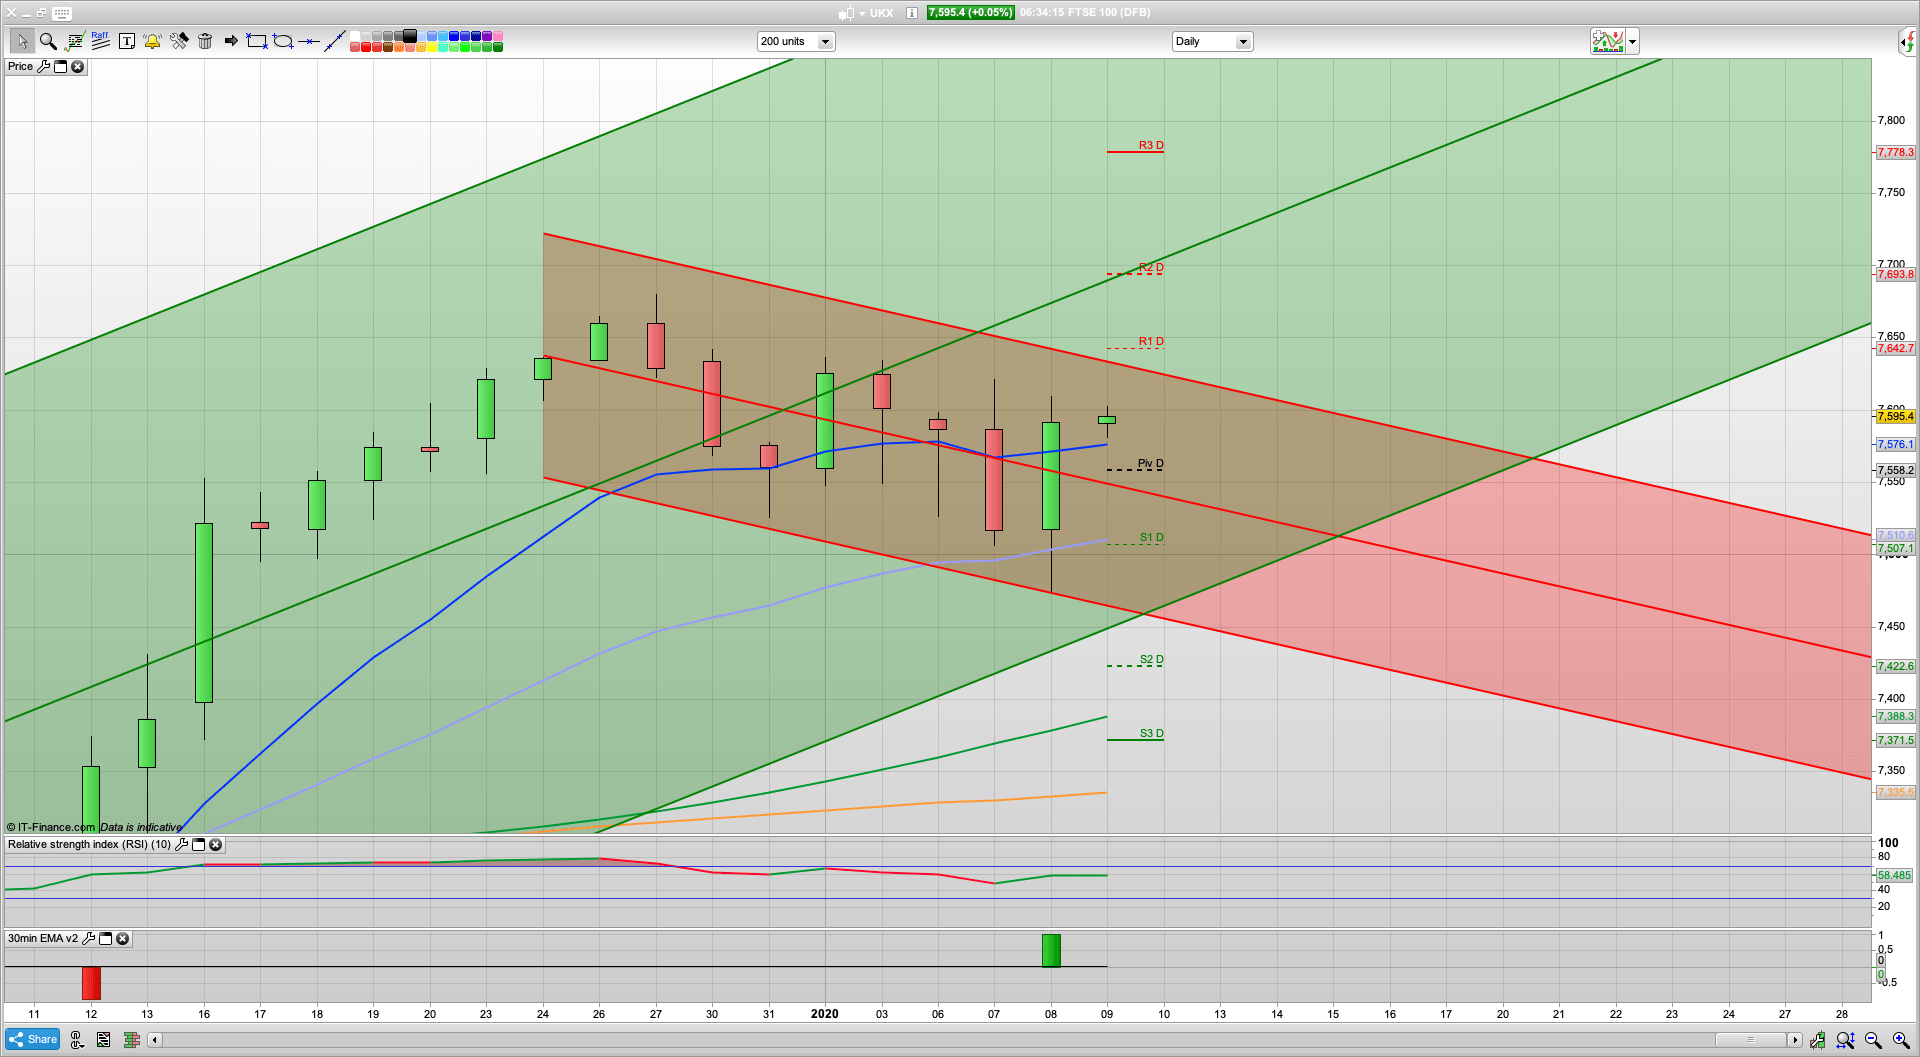Zoom out the chart horizontally
Image resolution: width=1920 pixels, height=1057 pixels.
click(1873, 1040)
